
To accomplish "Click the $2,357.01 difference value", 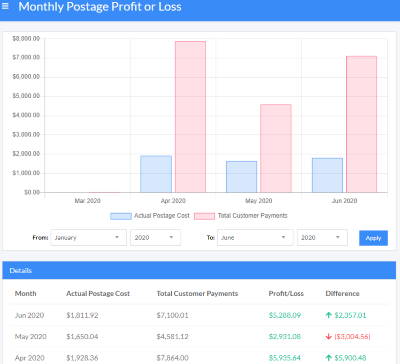I will (x=350, y=315).
